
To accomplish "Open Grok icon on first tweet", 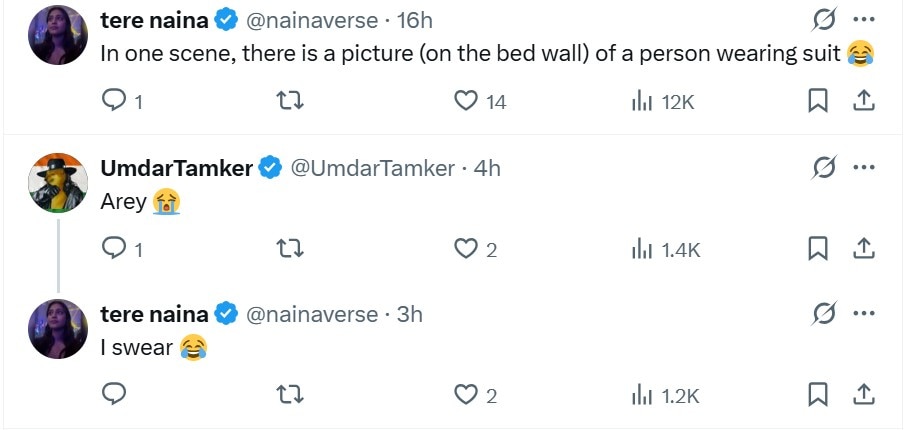I will [x=825, y=19].
